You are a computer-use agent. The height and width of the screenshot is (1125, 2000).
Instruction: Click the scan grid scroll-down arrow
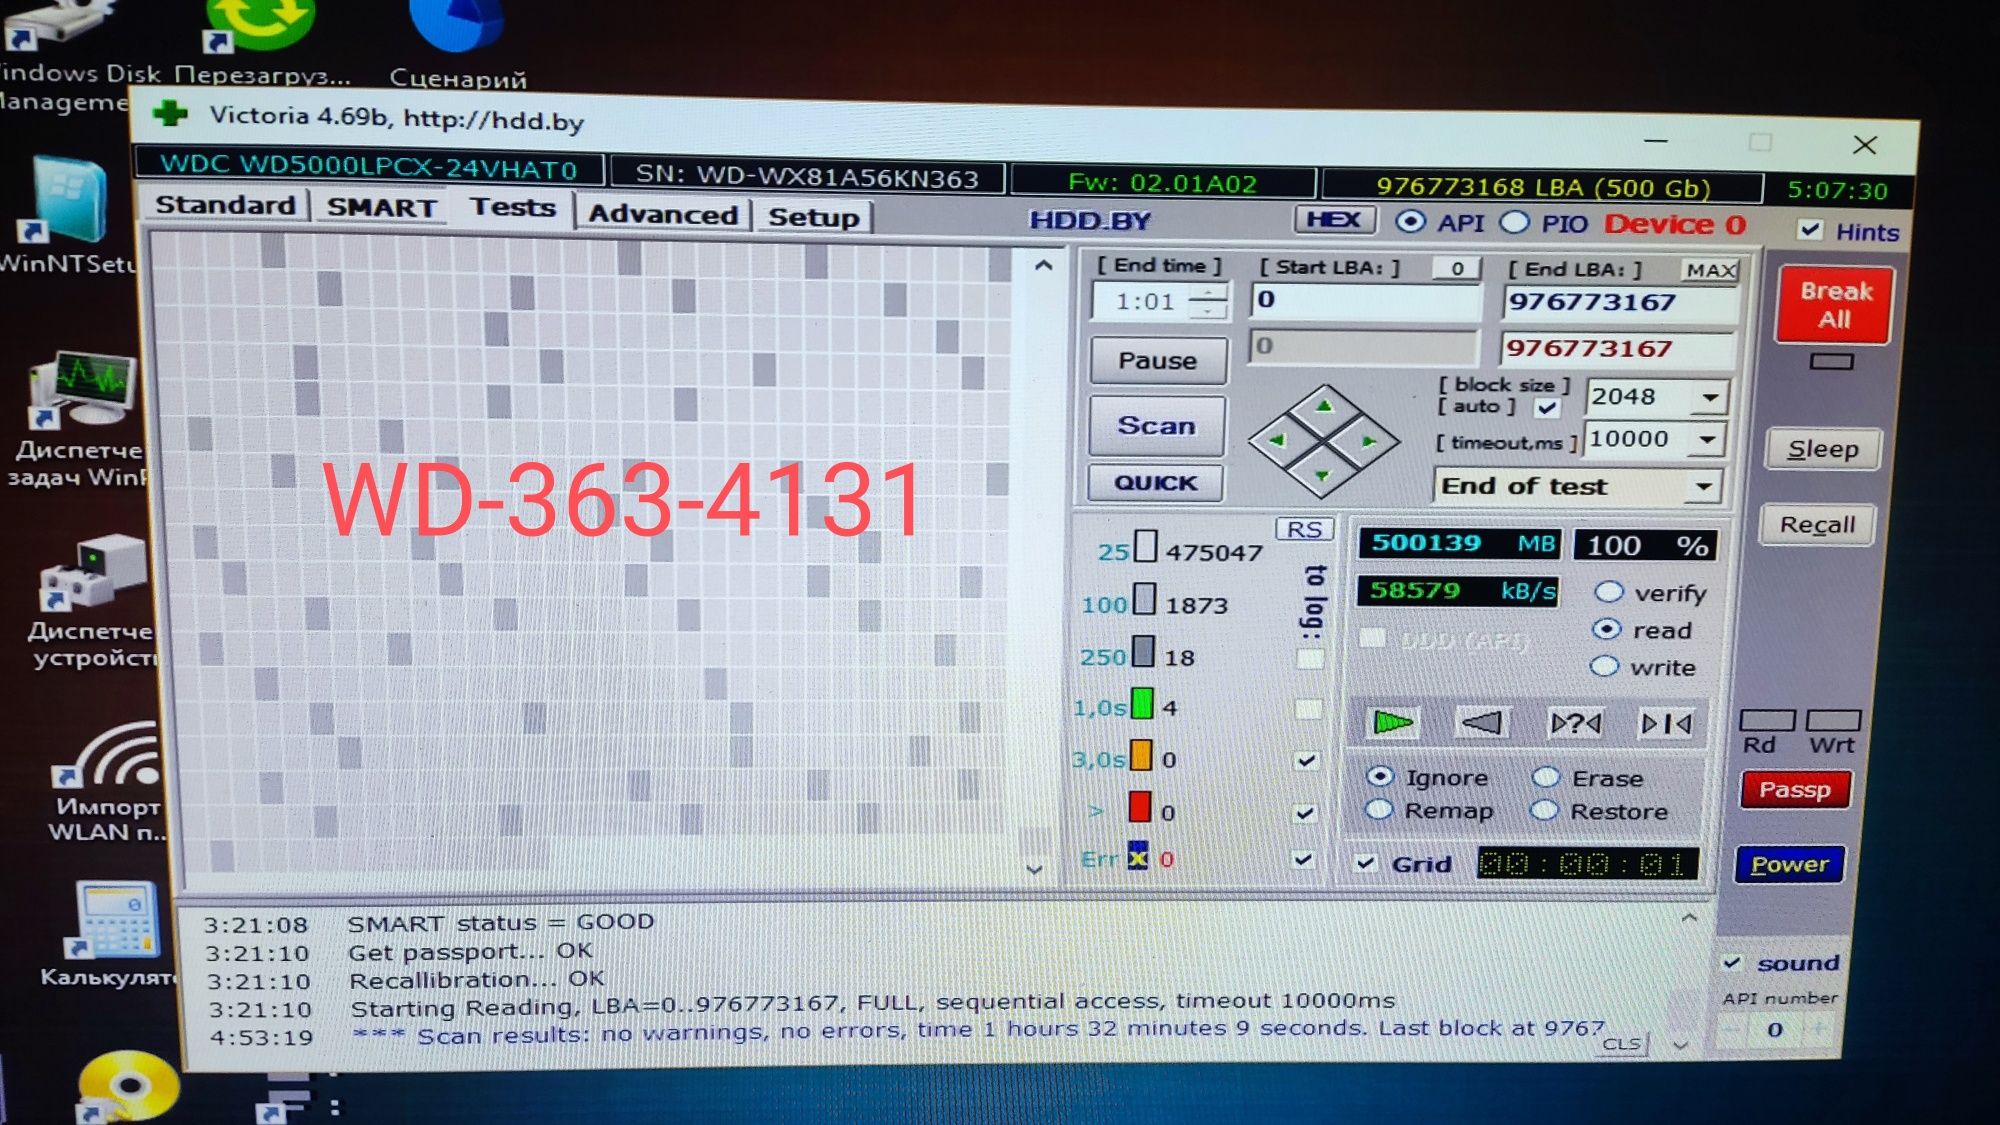click(1035, 869)
